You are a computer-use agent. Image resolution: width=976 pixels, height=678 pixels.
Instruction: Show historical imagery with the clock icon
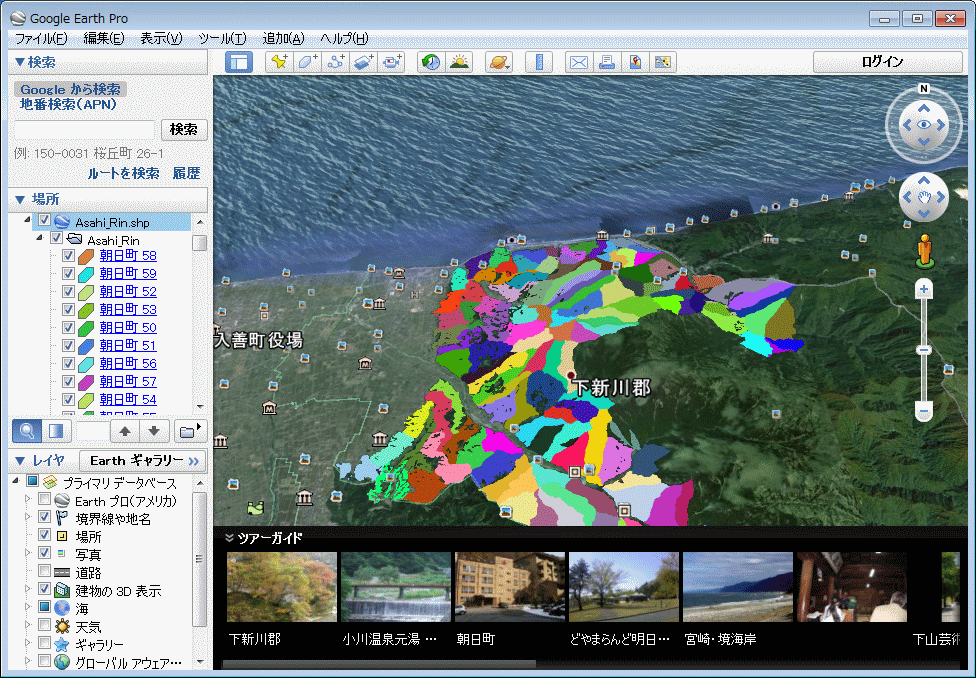click(430, 62)
